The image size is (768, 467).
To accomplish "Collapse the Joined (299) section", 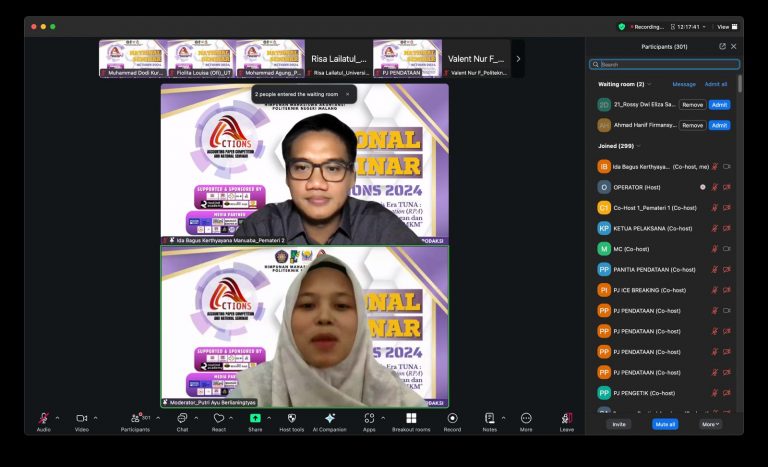I will 639,146.
